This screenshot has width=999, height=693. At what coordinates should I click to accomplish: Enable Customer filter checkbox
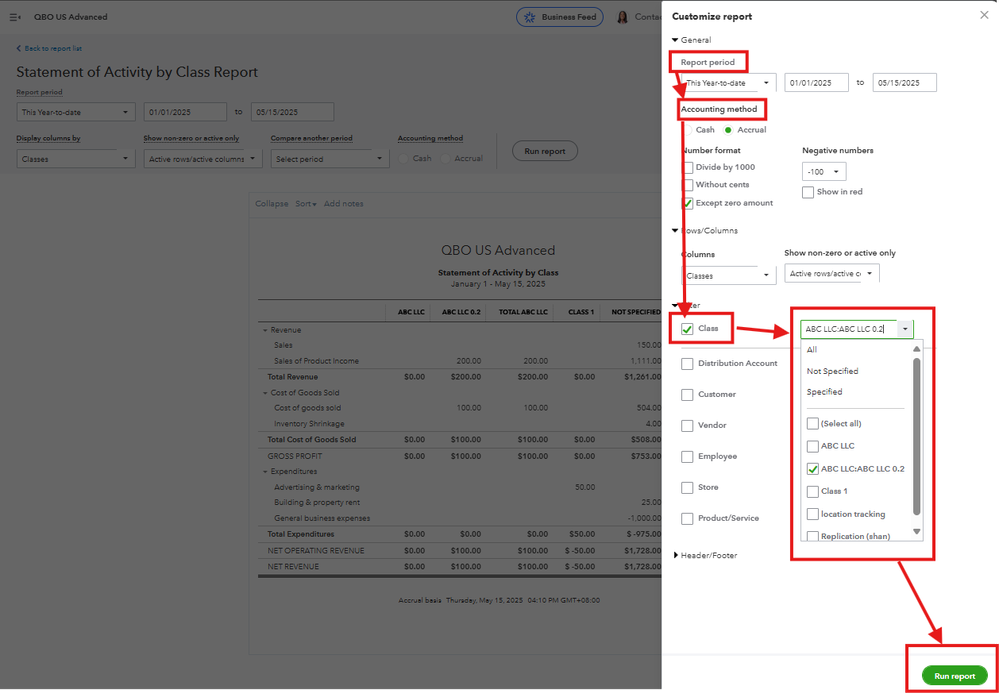(687, 395)
